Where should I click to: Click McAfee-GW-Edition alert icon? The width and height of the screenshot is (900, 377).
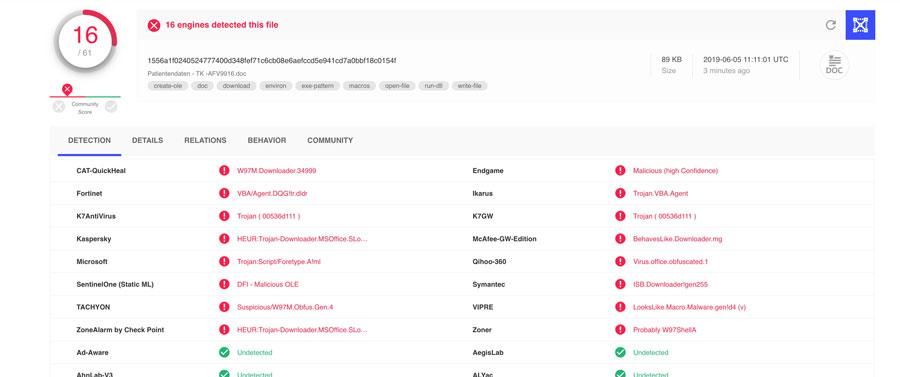pyautogui.click(x=620, y=239)
